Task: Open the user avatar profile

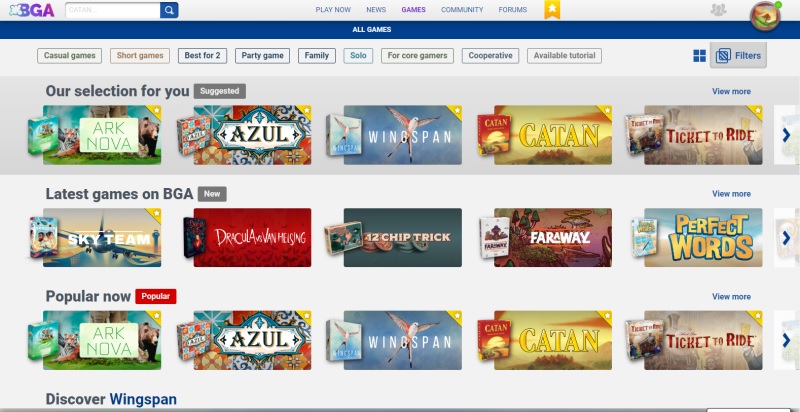Action: point(765,16)
